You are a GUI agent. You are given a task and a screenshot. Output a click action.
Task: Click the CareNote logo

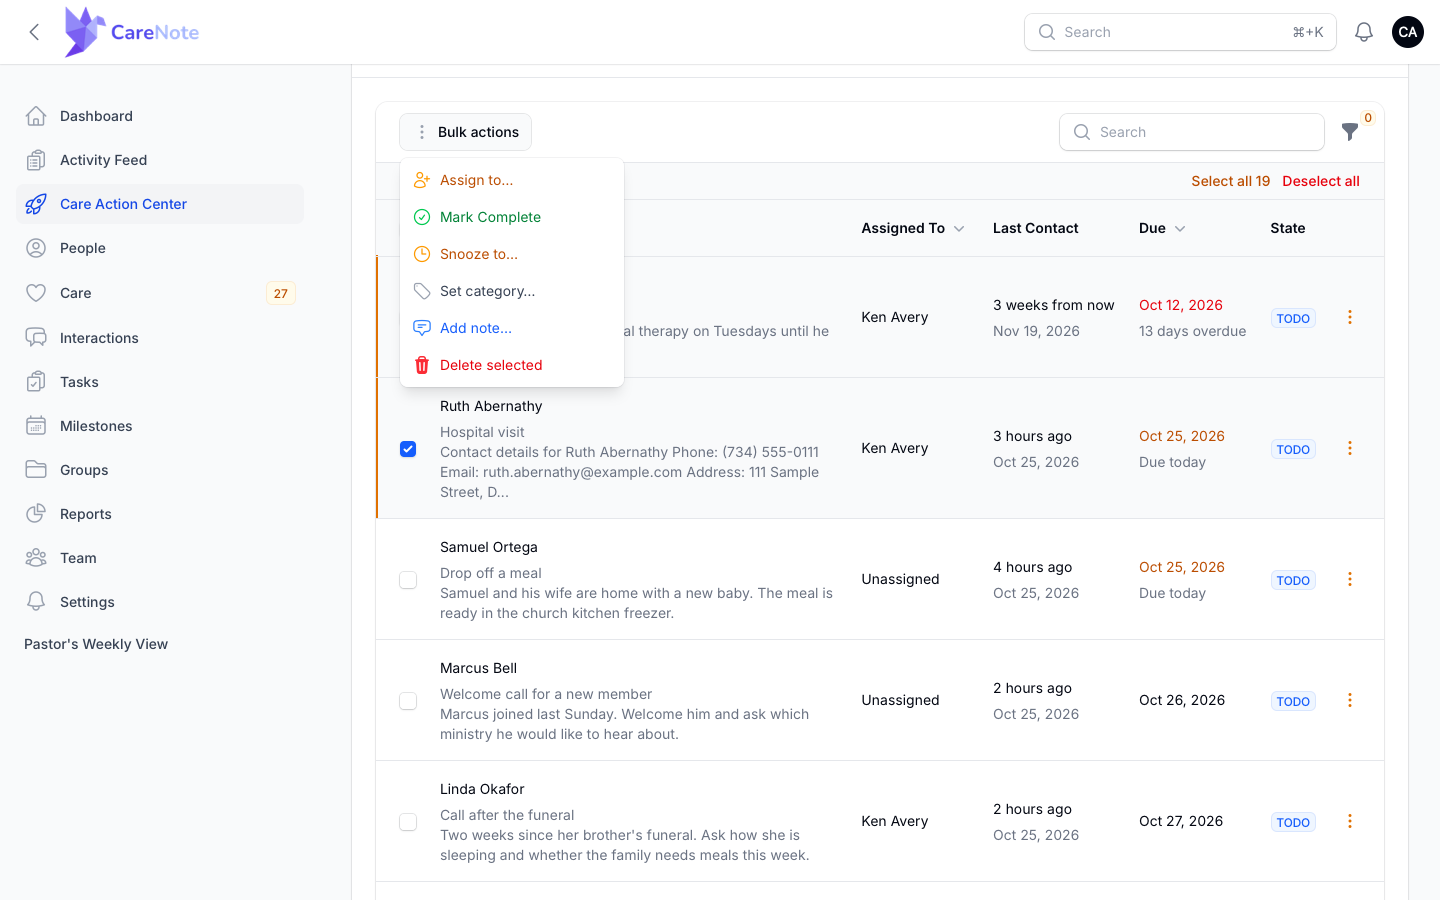click(x=131, y=32)
